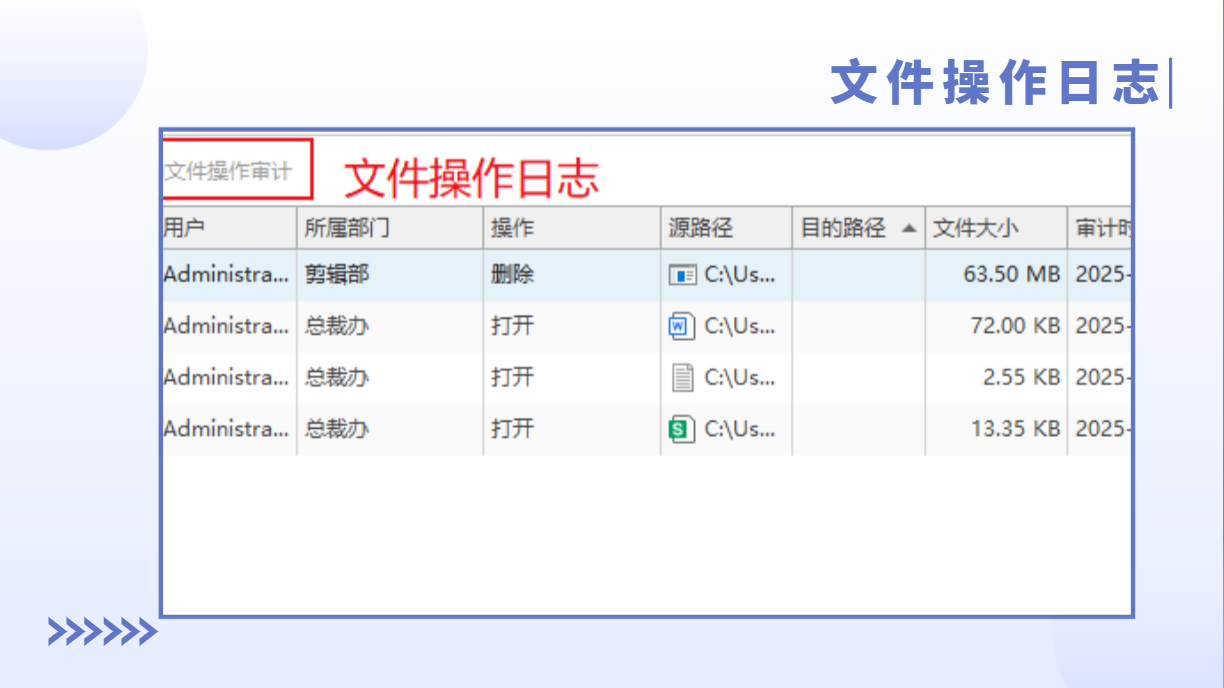Select the 13.35 KB file size cell
Screen dimensions: 1224x688
click(x=996, y=429)
